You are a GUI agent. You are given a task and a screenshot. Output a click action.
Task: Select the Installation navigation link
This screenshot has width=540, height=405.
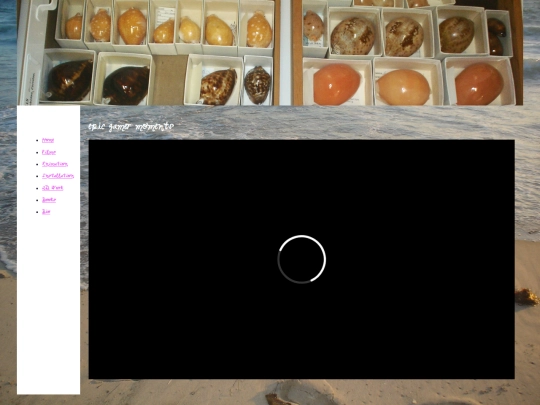click(58, 176)
